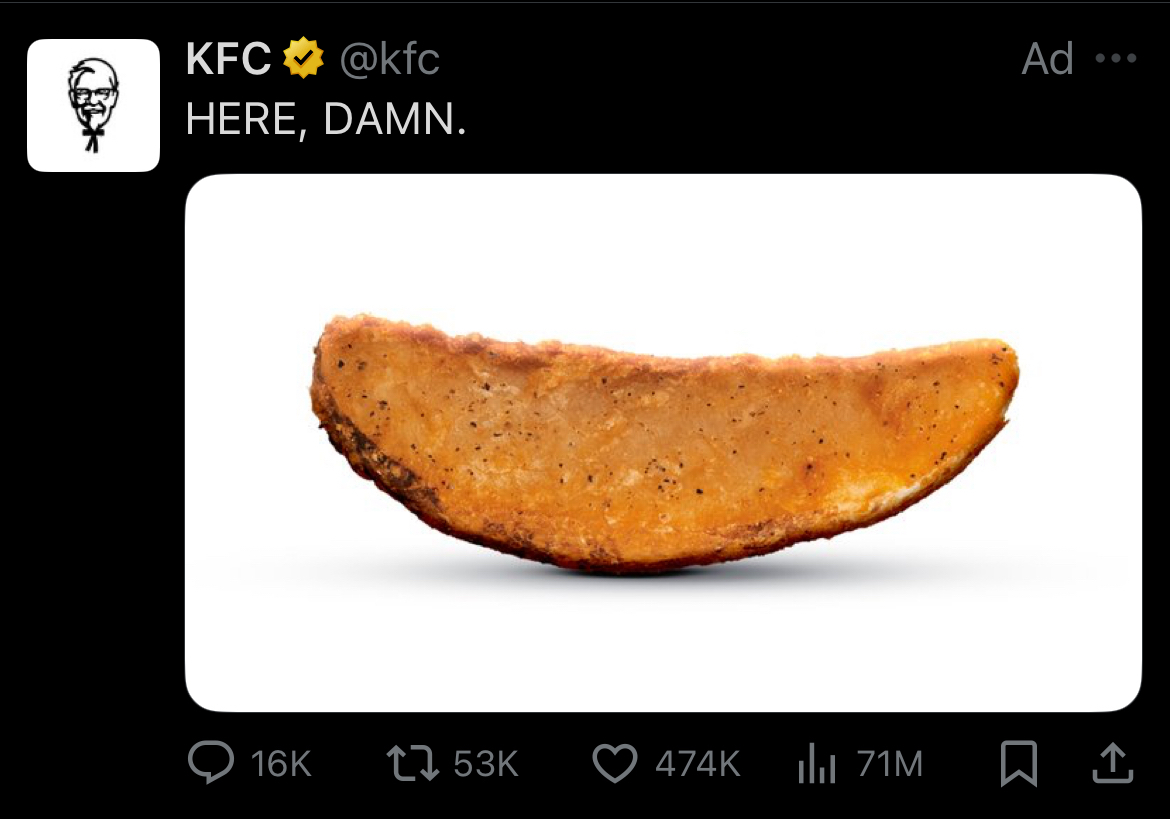Click the 53K reposts count
Screen dimensions: 1170x819
pyautogui.click(x=486, y=765)
